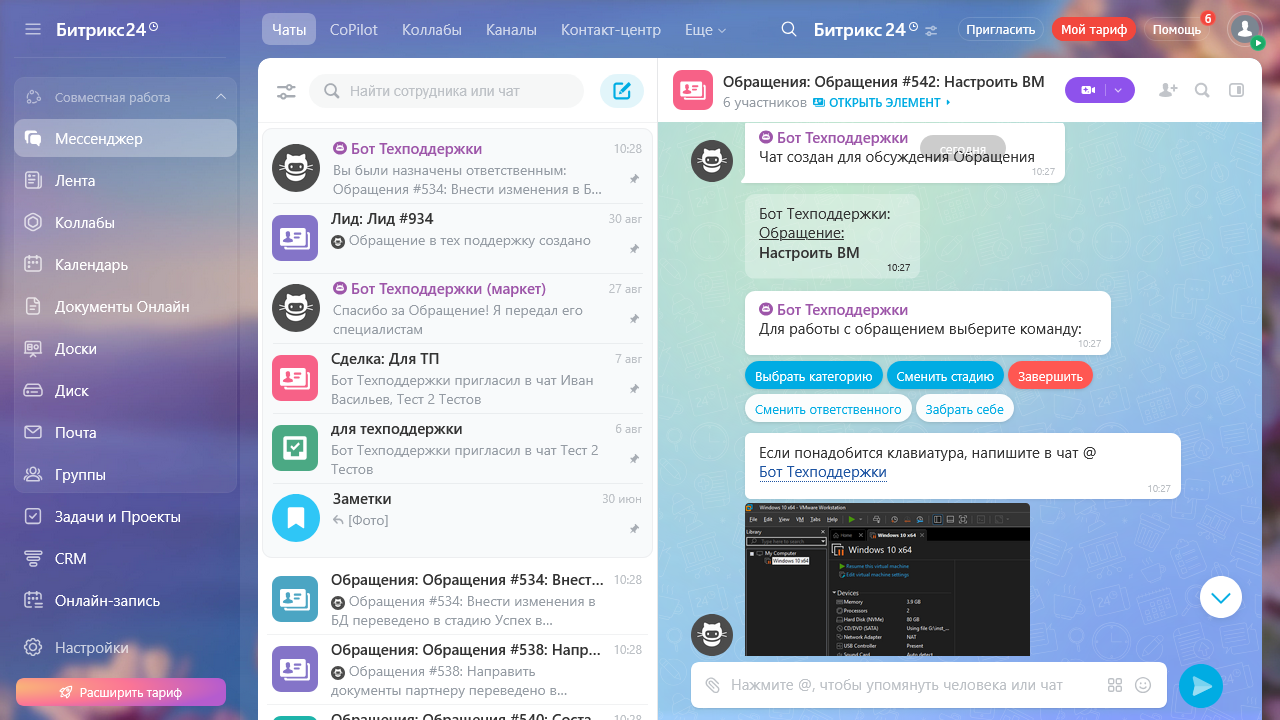Click the Лента icon in the sidebar
The height and width of the screenshot is (720, 1280).
[x=33, y=180]
